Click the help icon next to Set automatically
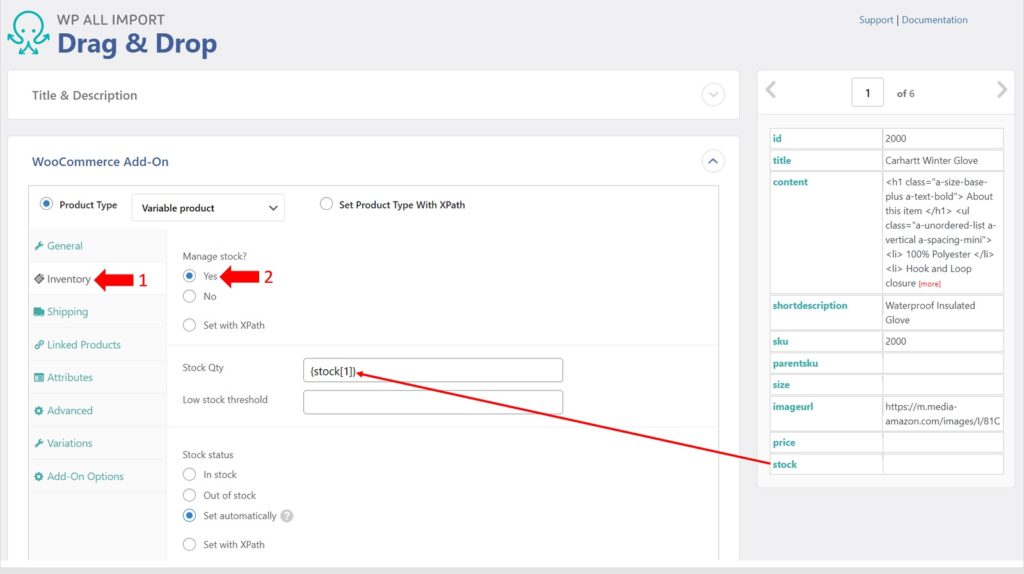The height and width of the screenshot is (574, 1024). (x=287, y=516)
